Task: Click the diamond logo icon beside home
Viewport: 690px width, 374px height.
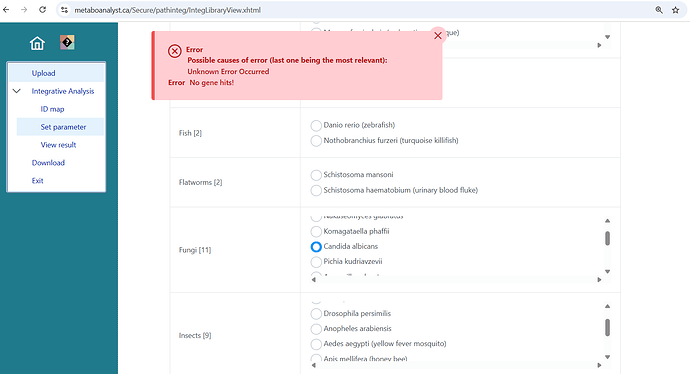Action: (x=67, y=43)
